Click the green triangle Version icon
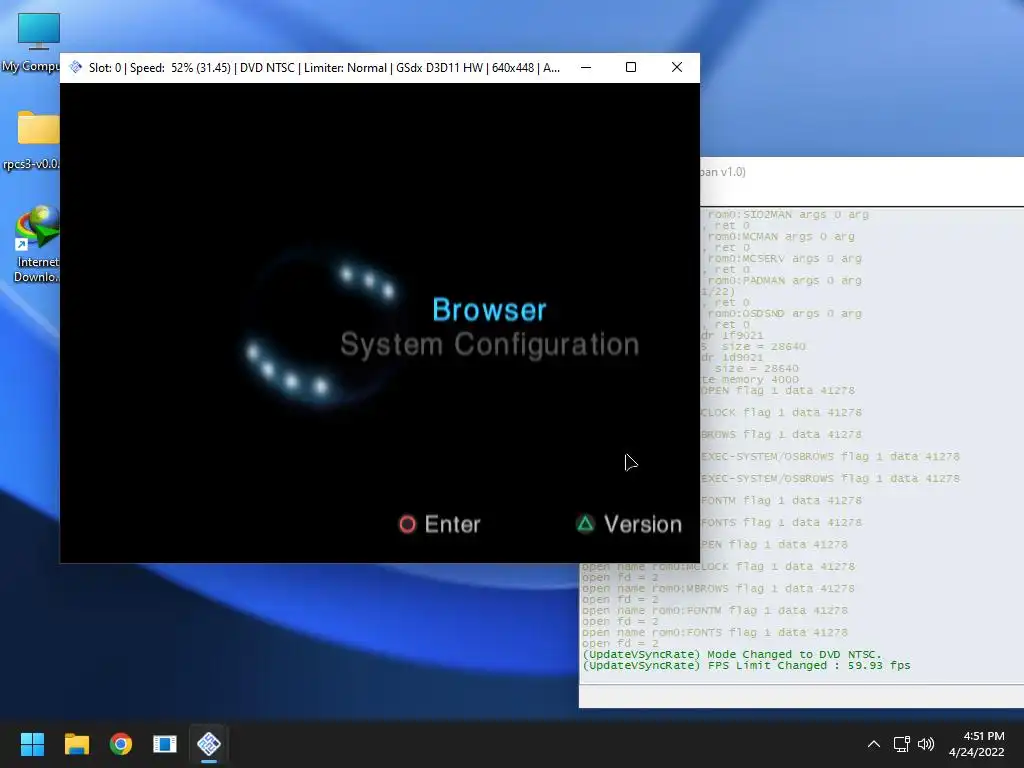The height and width of the screenshot is (768, 1024). click(586, 524)
